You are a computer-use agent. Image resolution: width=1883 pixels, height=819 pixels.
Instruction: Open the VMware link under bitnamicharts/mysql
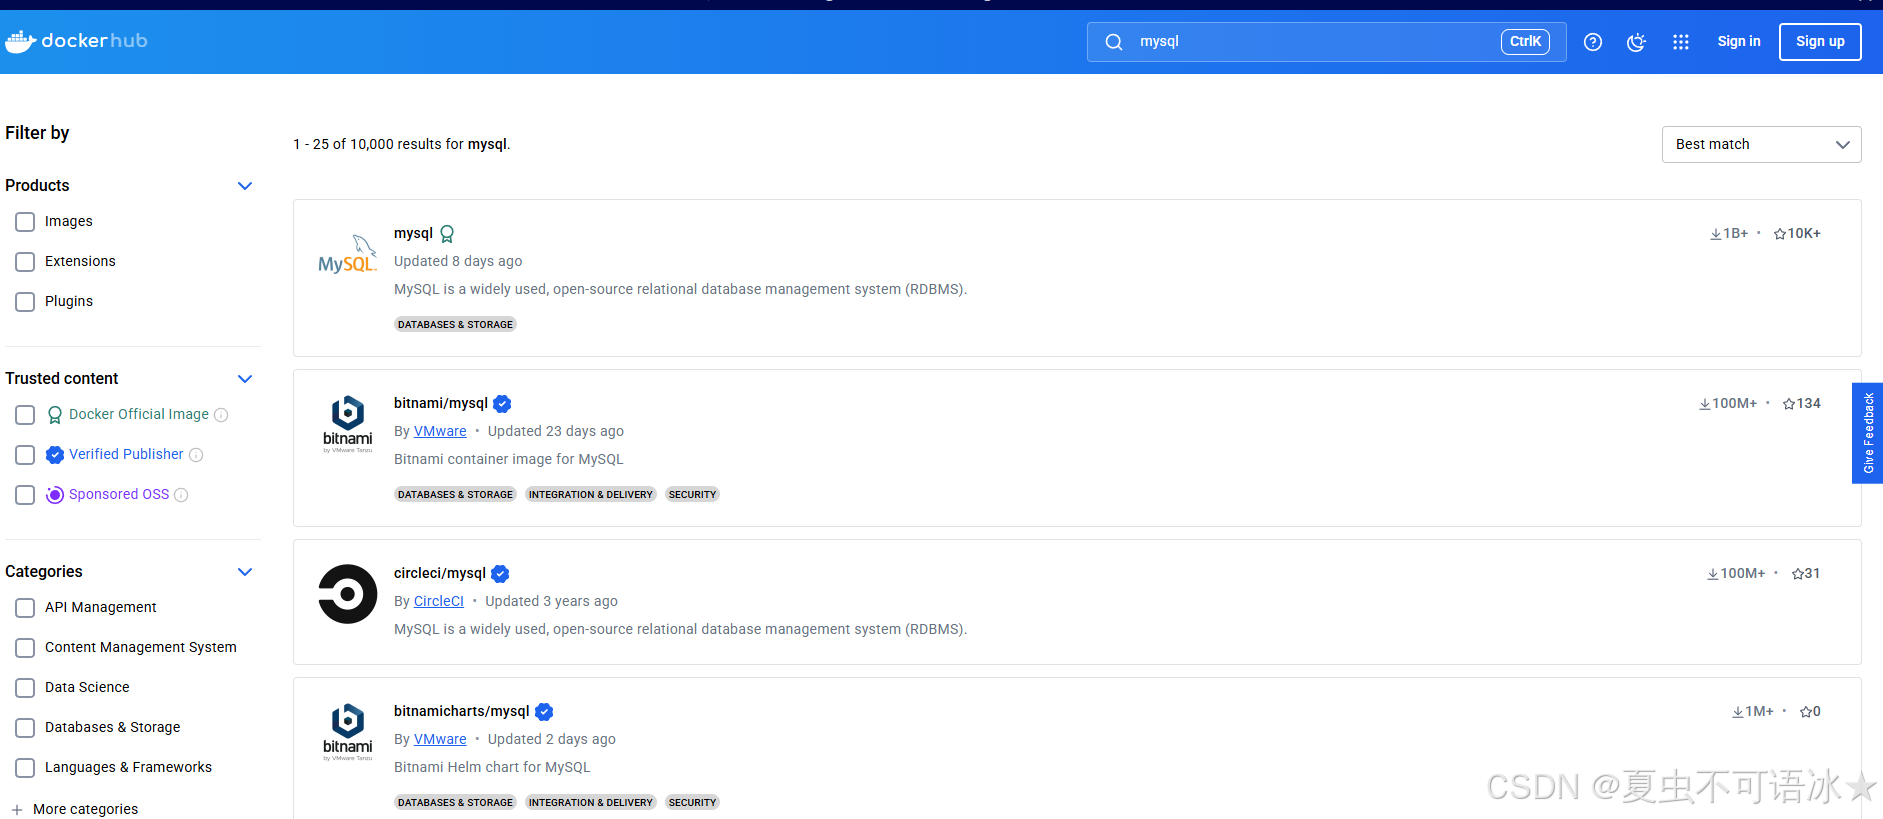[440, 740]
